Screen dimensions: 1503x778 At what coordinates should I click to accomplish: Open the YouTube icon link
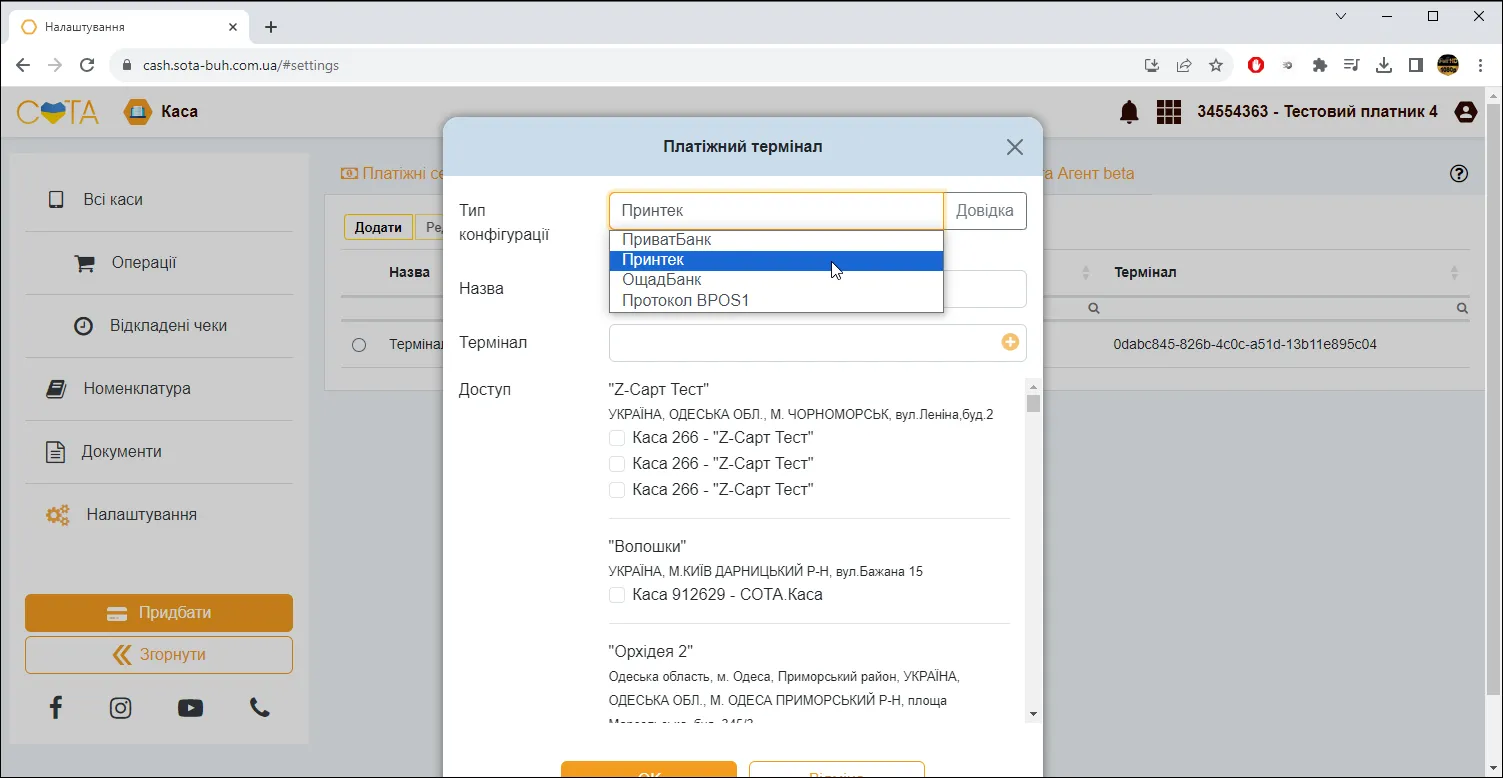click(190, 708)
